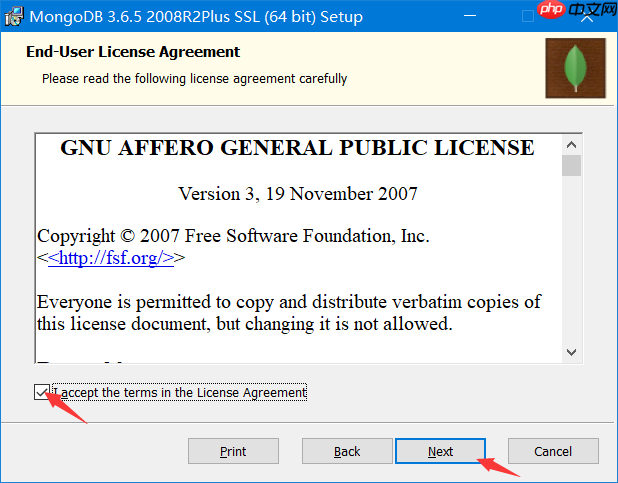Cancel the MongoDB setup
Image resolution: width=618 pixels, height=483 pixels.
[x=553, y=451]
